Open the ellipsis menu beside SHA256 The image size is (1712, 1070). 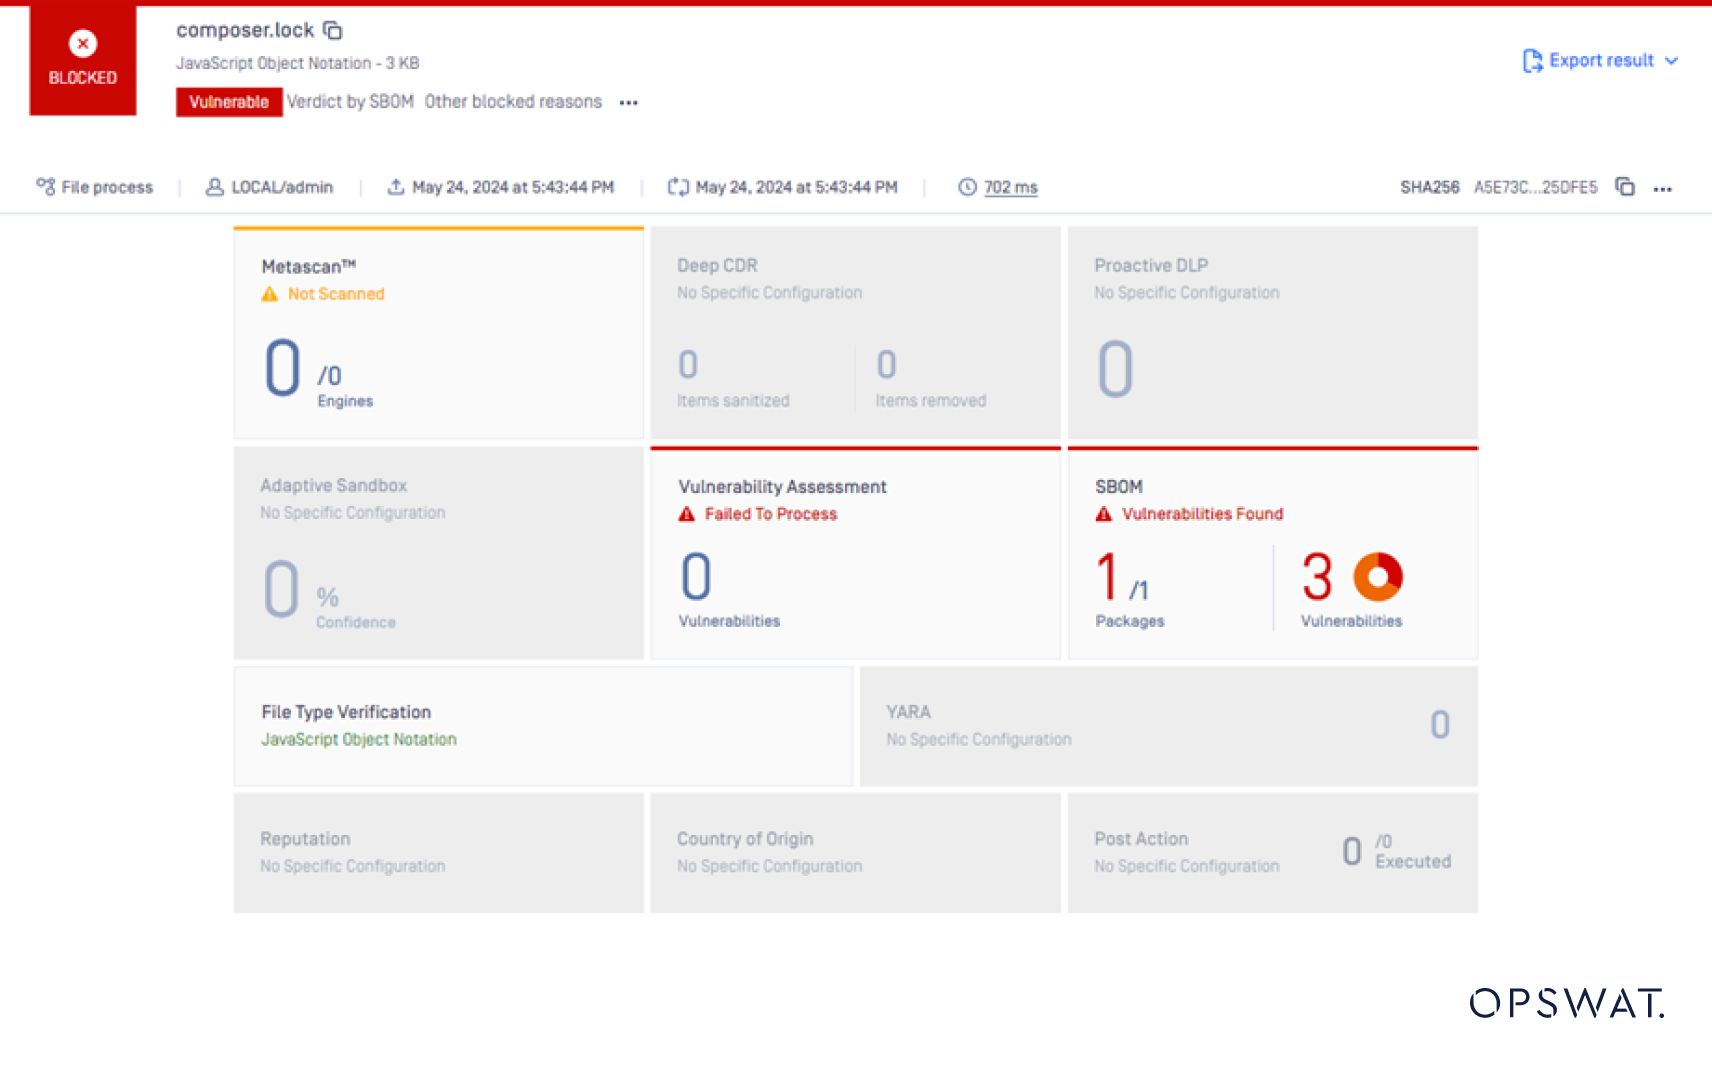tap(1662, 189)
